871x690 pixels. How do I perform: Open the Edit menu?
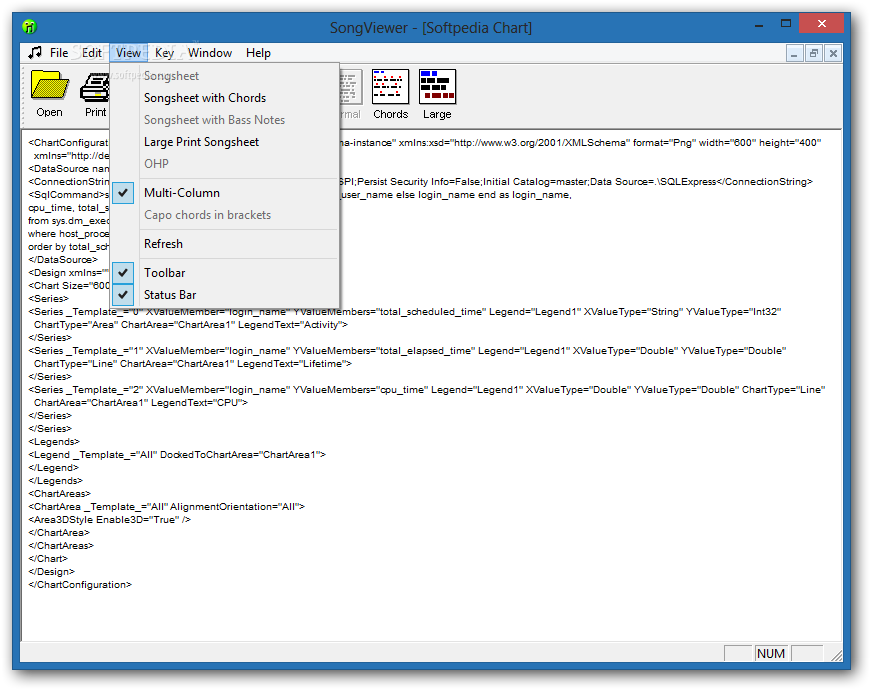pos(92,53)
